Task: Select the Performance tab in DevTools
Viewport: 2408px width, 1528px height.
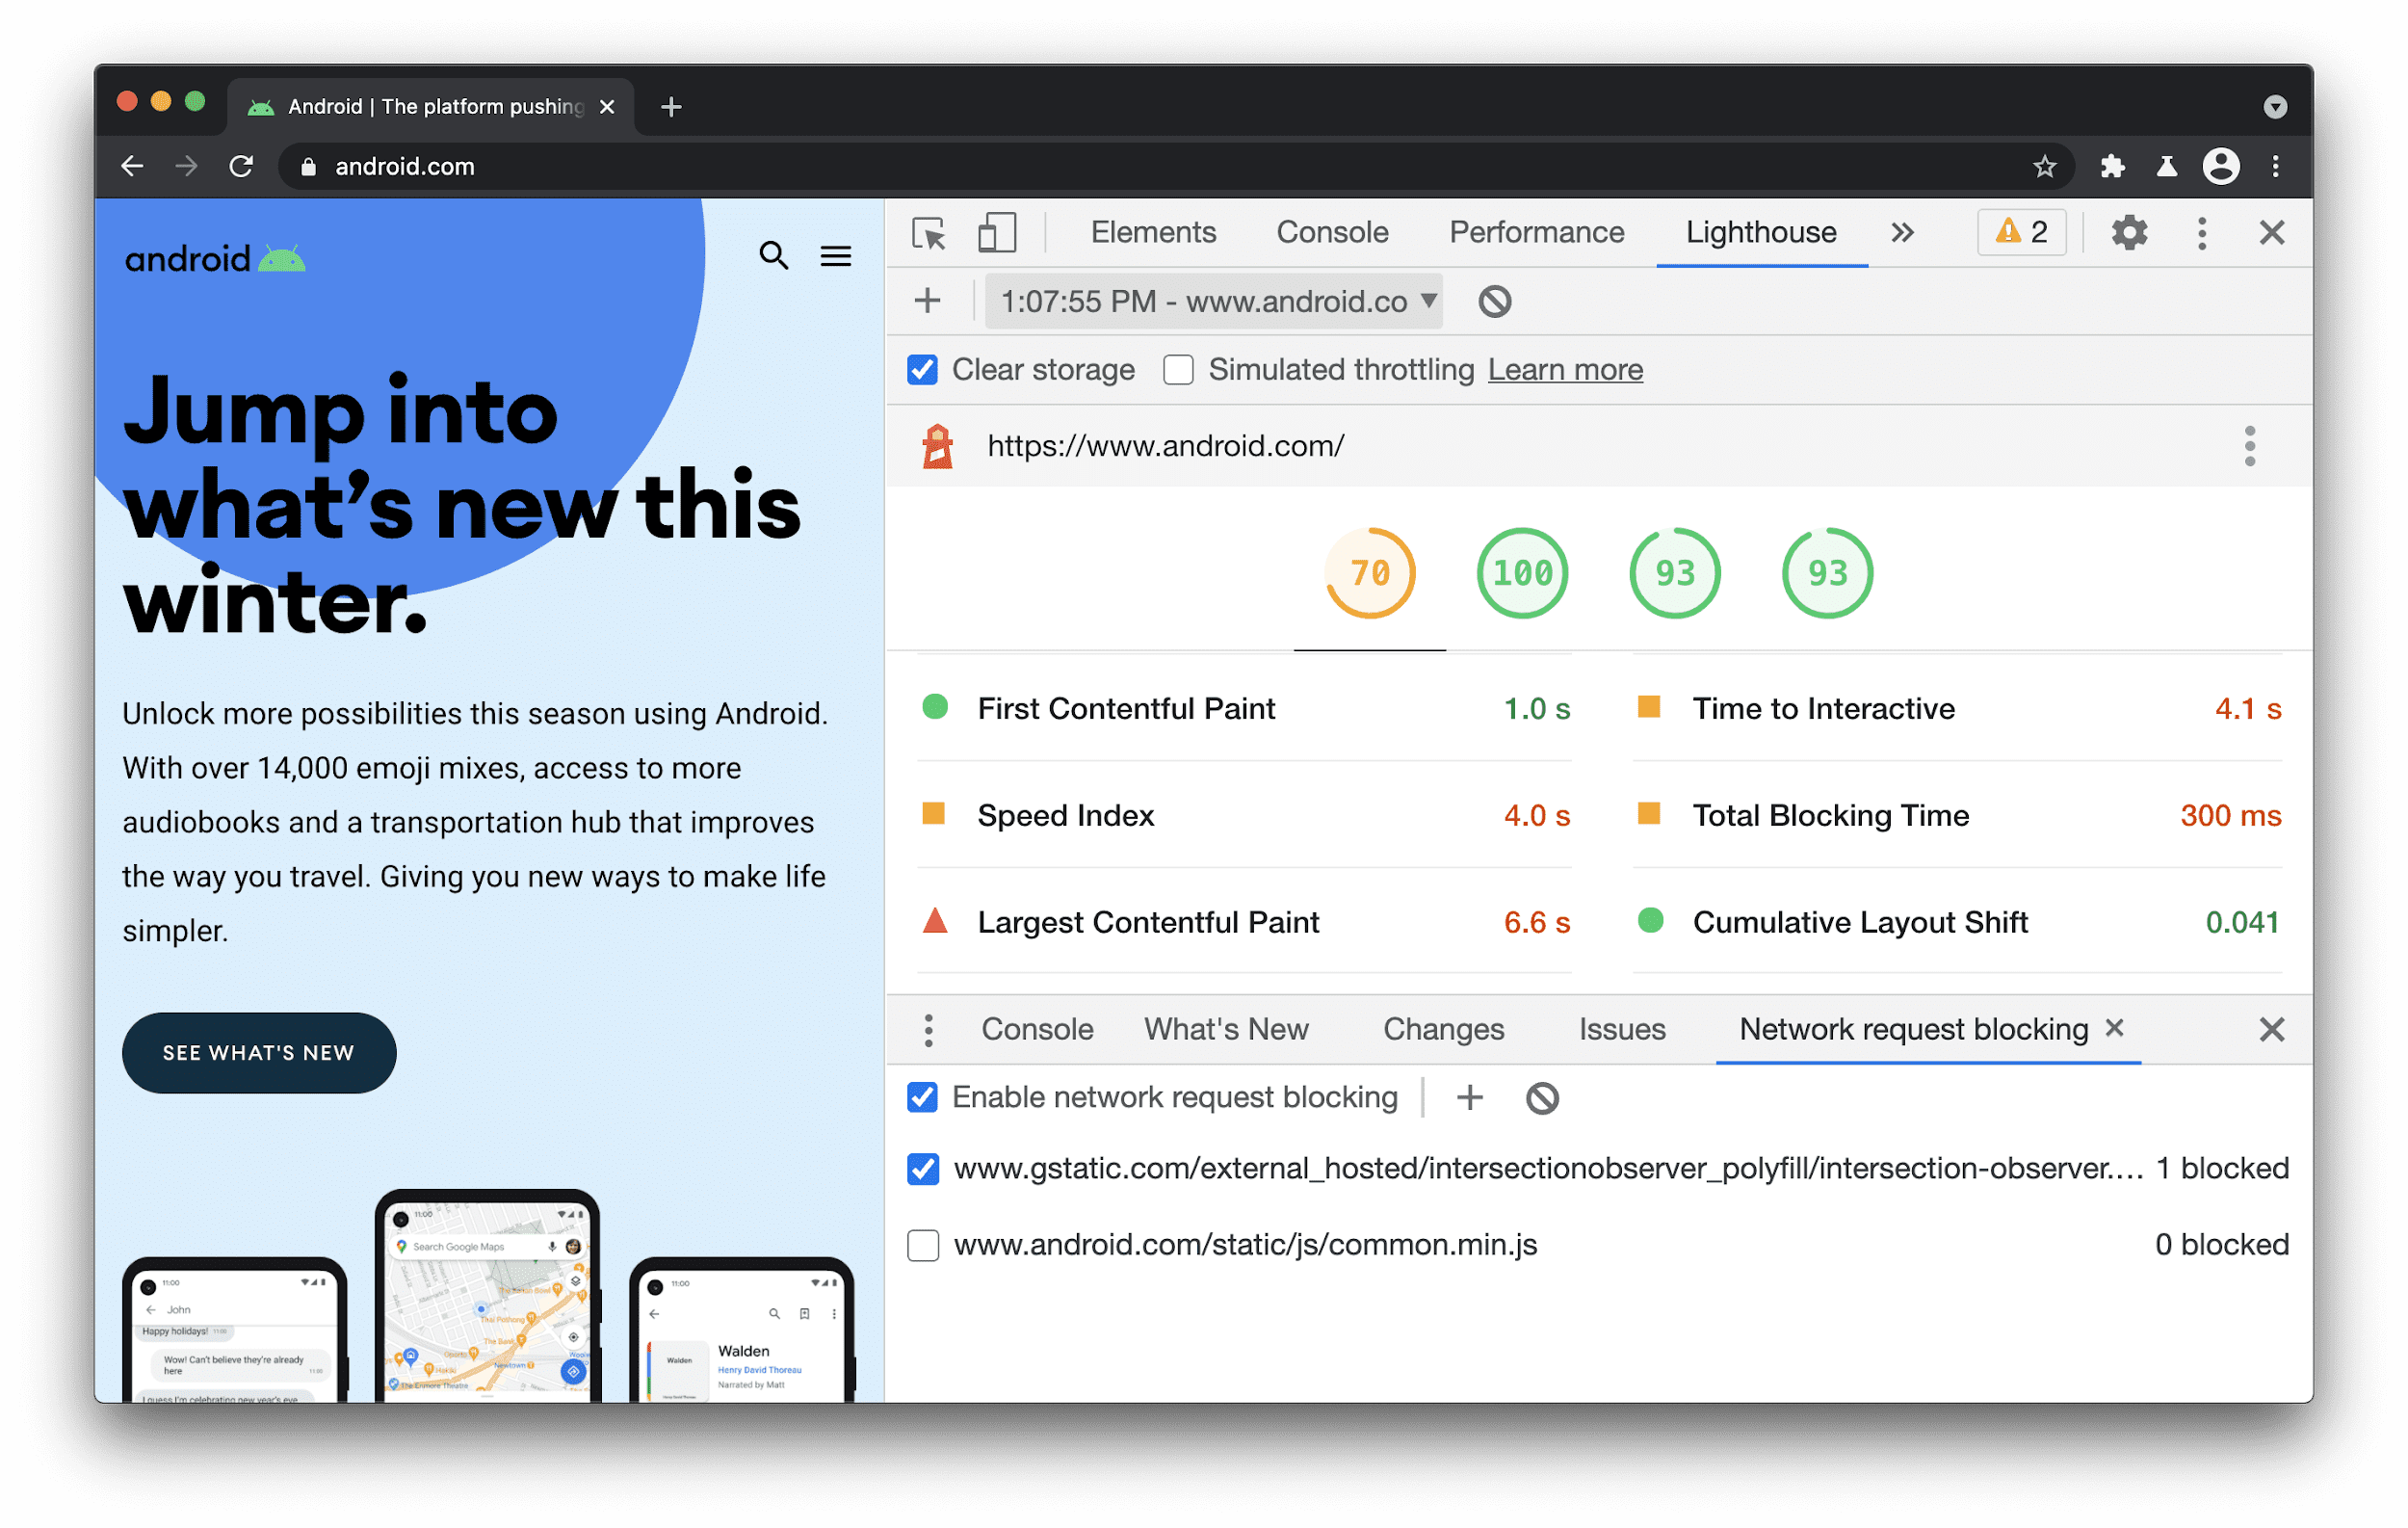Action: pyautogui.click(x=1535, y=230)
